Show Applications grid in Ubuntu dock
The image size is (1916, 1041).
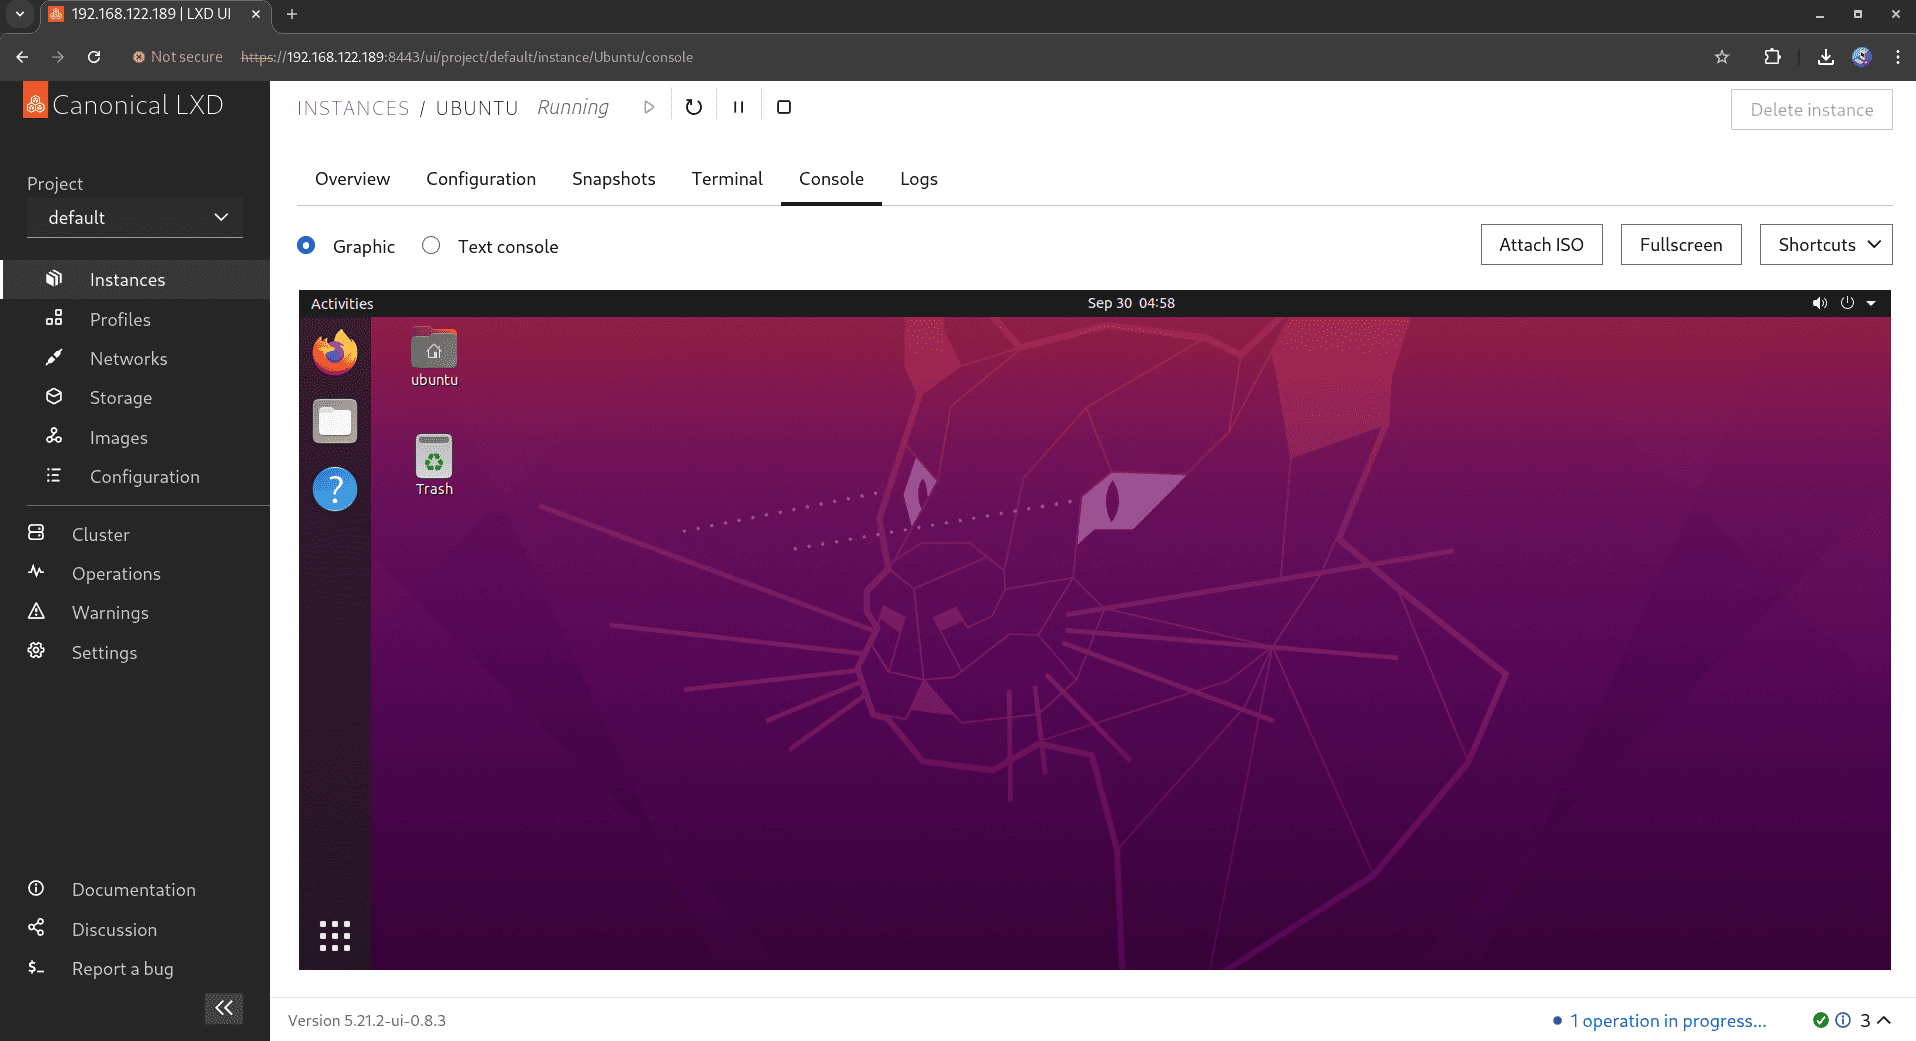[x=335, y=936]
